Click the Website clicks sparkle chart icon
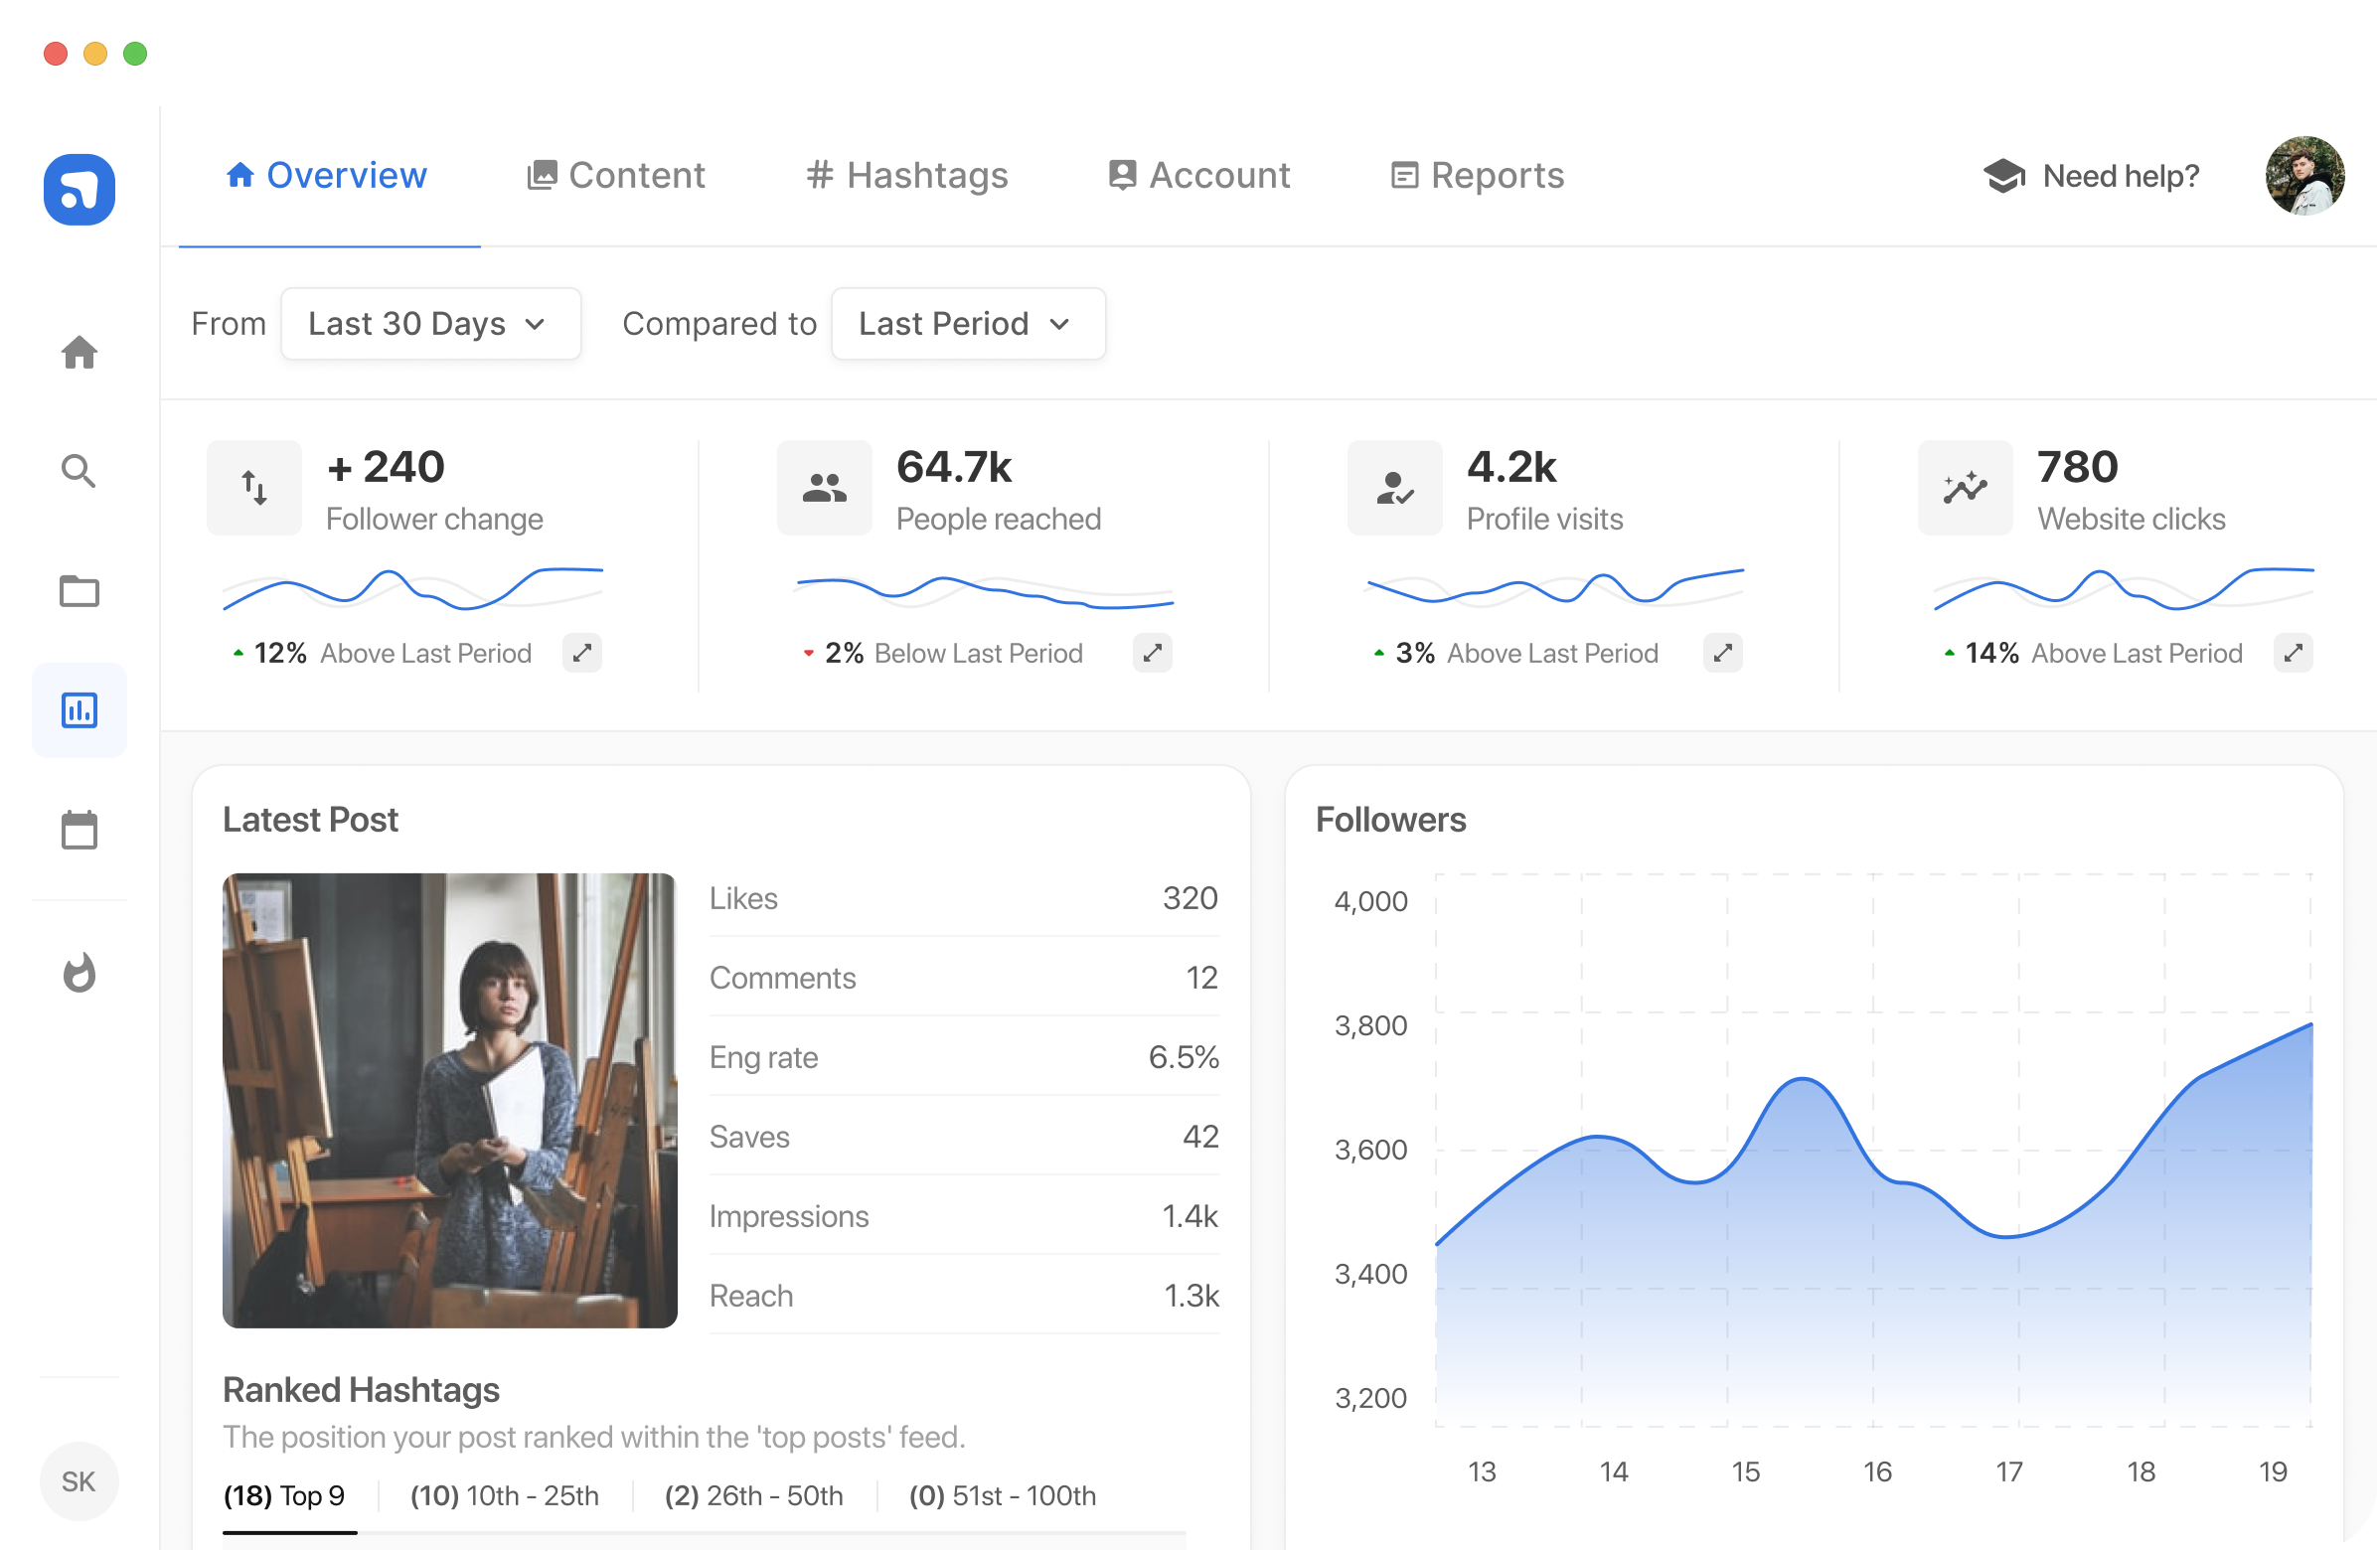This screenshot has width=2380, height=1550. click(x=1967, y=488)
